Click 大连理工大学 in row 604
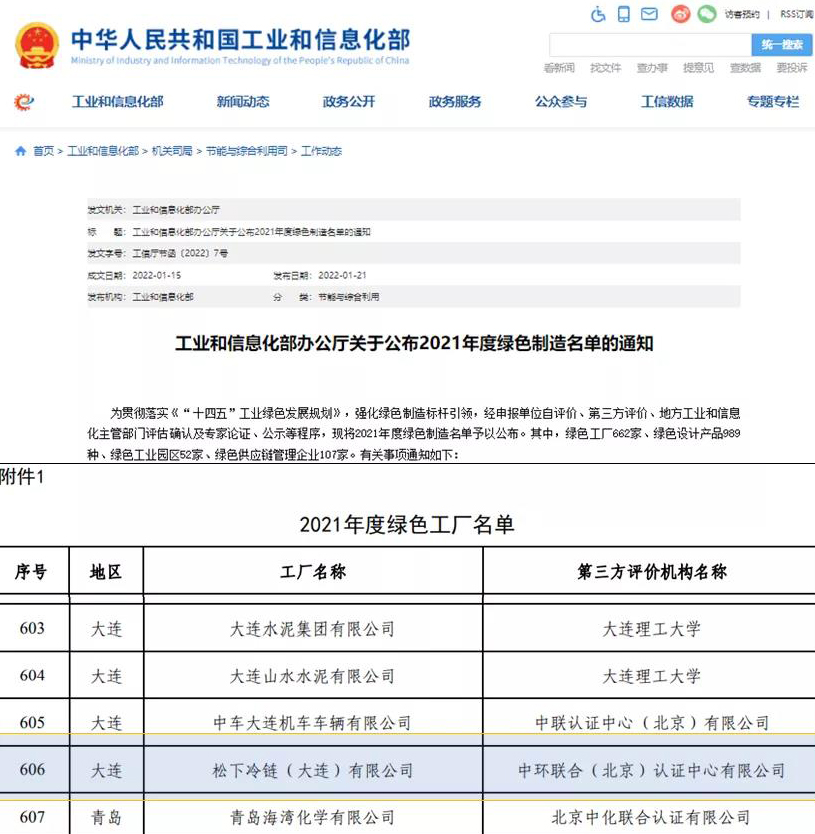 click(x=652, y=676)
